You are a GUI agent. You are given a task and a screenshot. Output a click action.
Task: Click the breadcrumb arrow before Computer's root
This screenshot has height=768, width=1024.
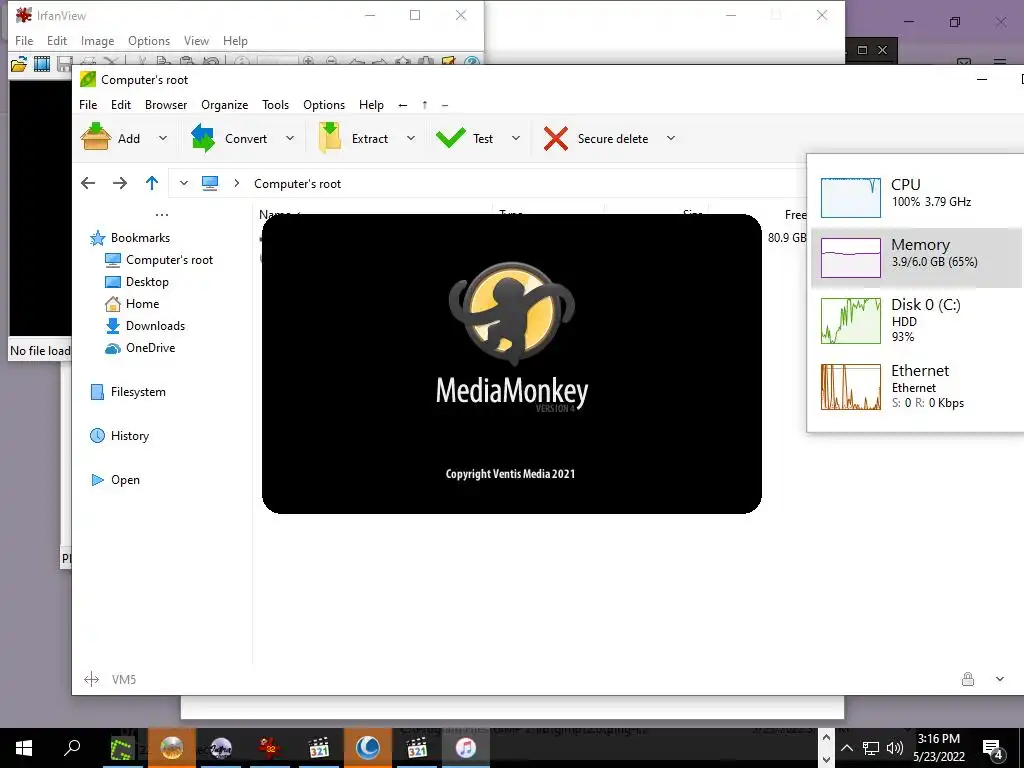(237, 184)
